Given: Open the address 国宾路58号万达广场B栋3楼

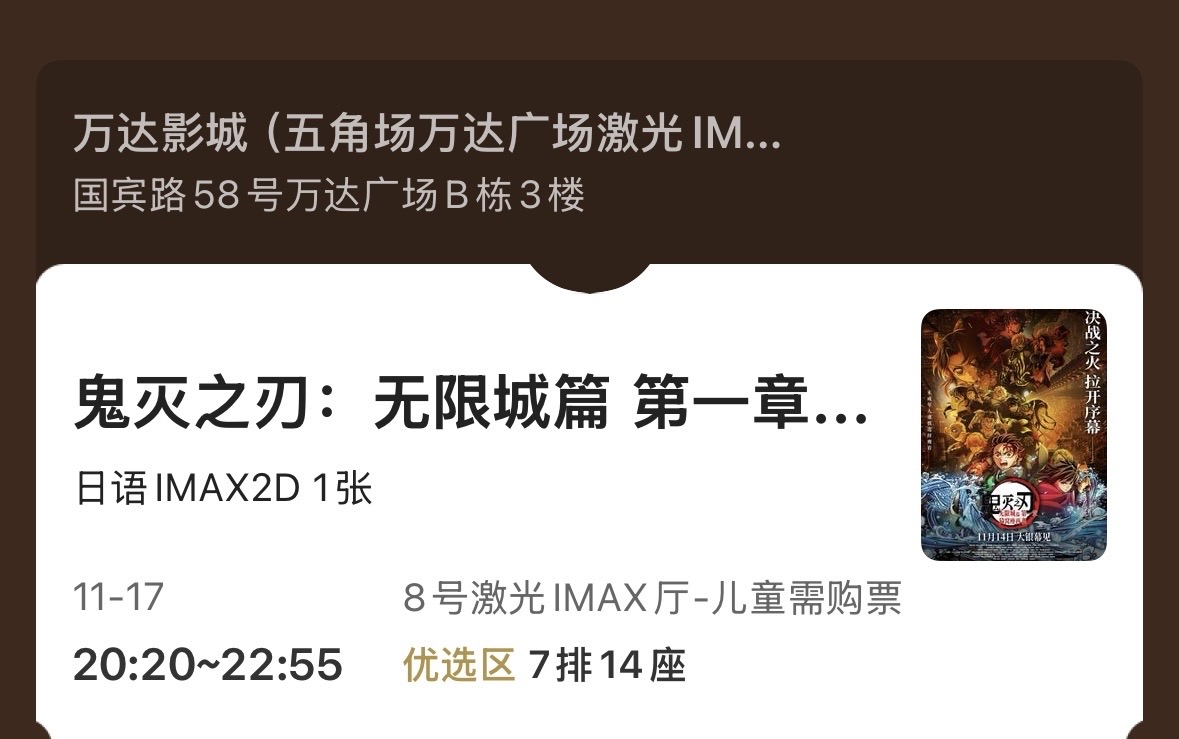Looking at the screenshot, I should tap(329, 195).
